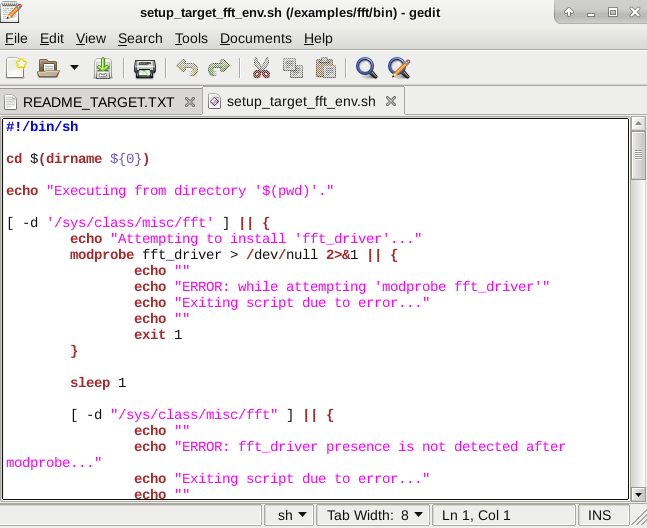The height and width of the screenshot is (528, 647).
Task: Expand recent files dropdown arrow
Action: tap(74, 67)
